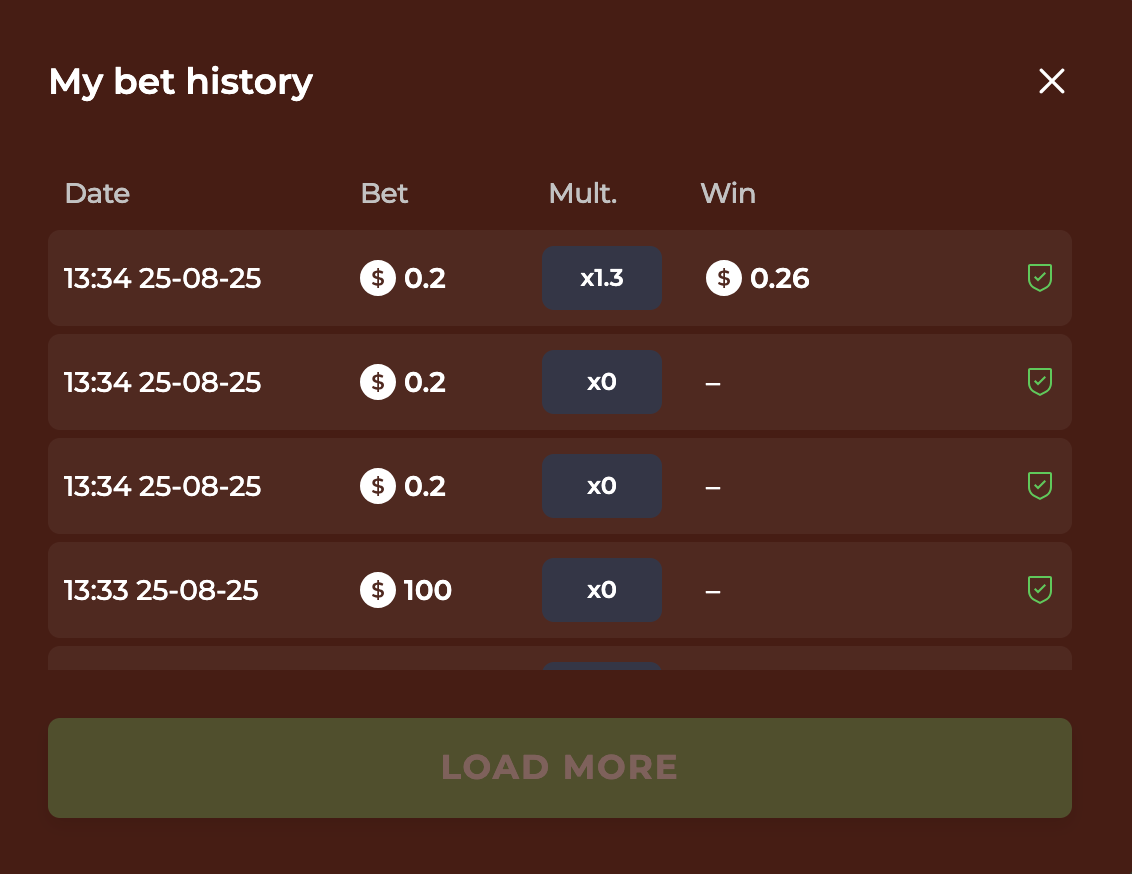Click the x0 badge on the 100 bet row
The height and width of the screenshot is (874, 1132).
click(x=601, y=590)
